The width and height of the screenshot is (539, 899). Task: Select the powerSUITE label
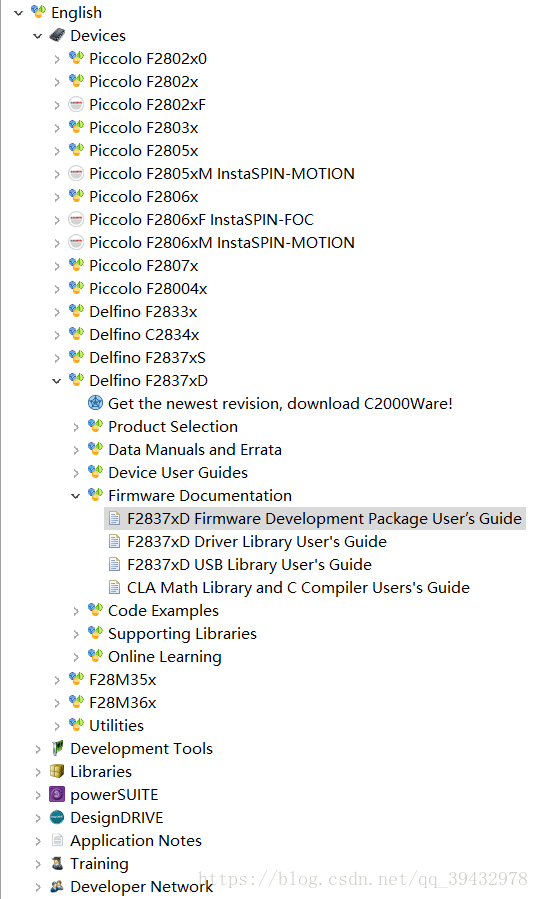pyautogui.click(x=114, y=795)
